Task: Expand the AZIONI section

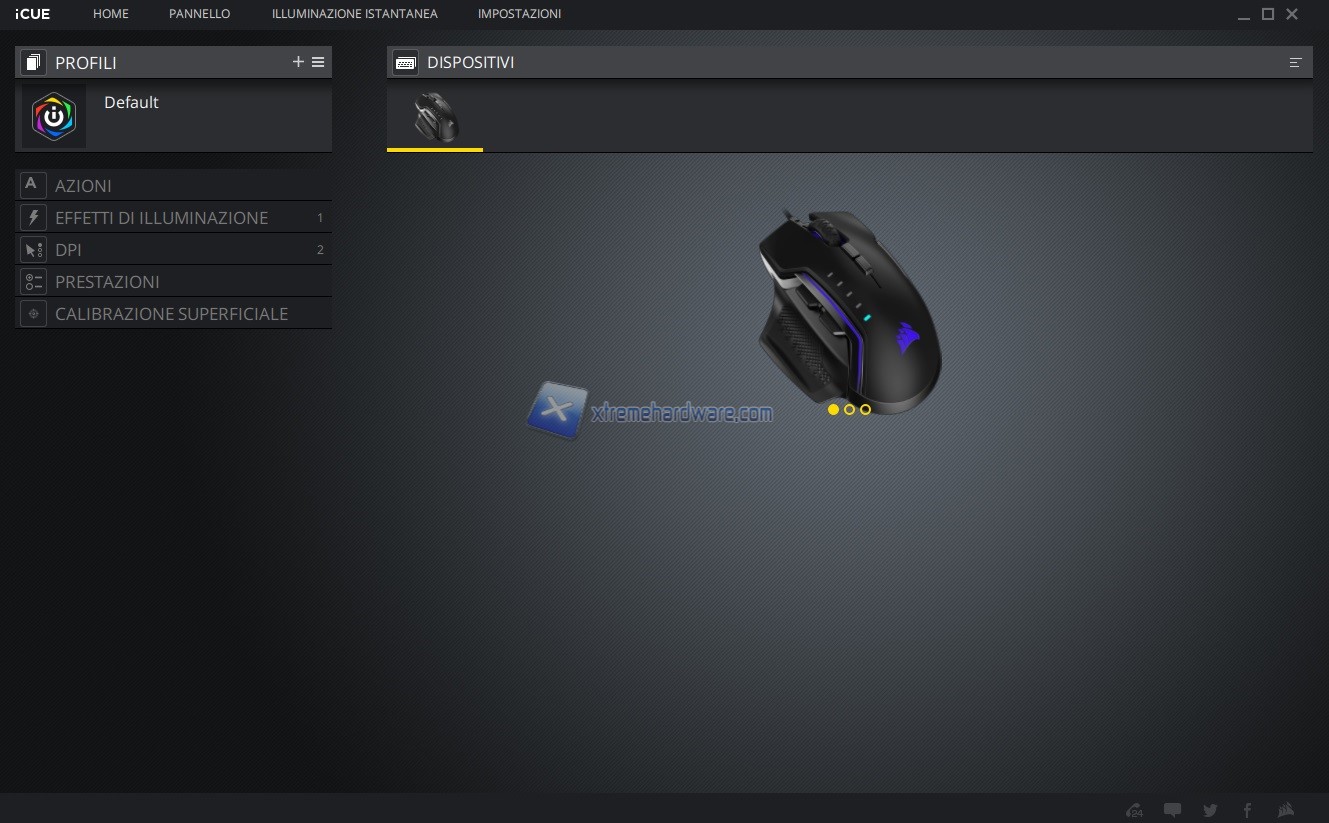Action: 83,186
